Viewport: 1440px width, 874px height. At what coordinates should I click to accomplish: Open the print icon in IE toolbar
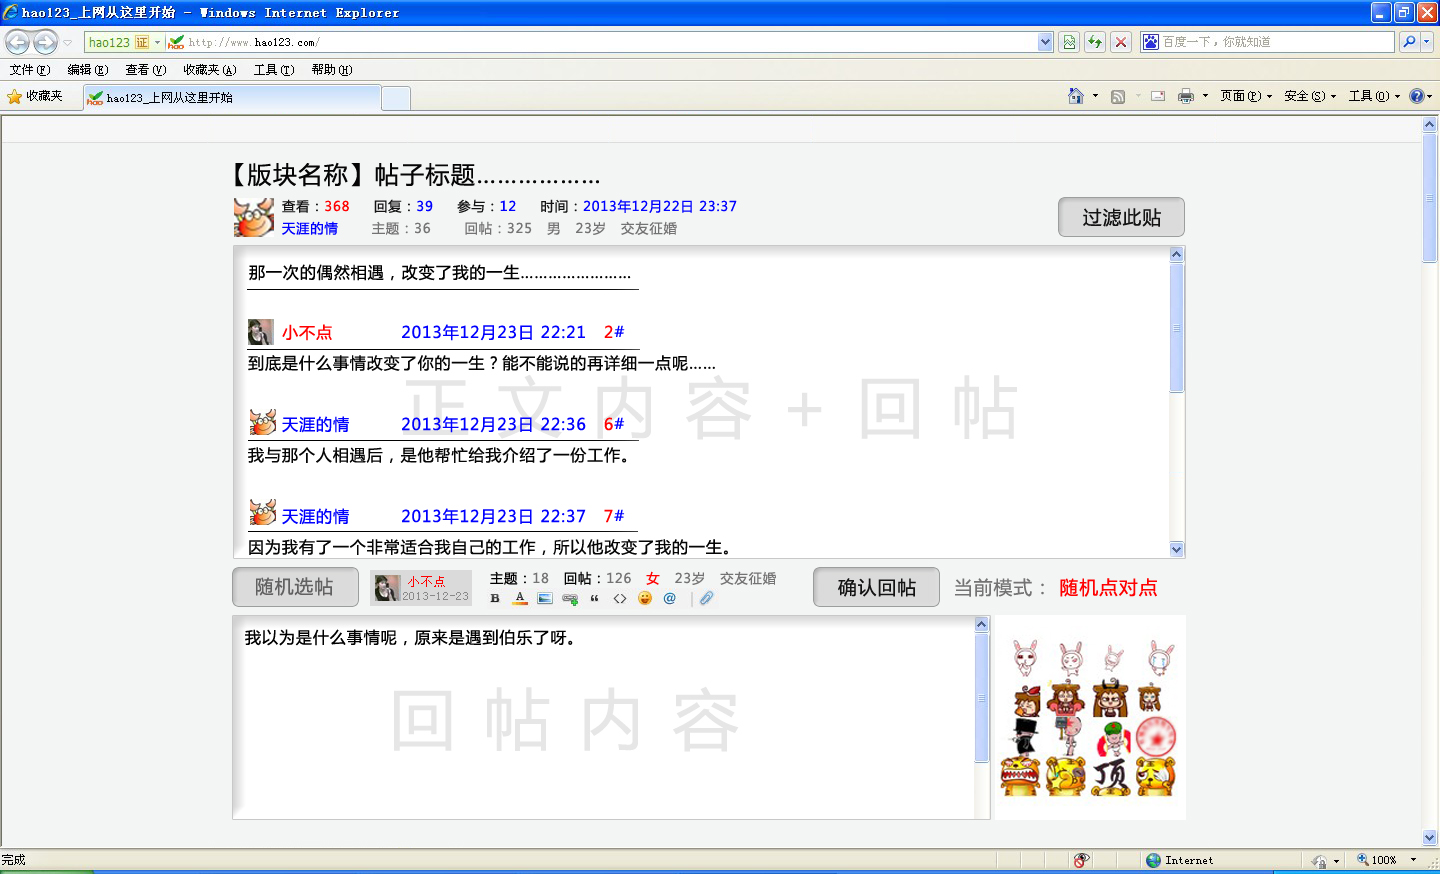click(x=1187, y=95)
